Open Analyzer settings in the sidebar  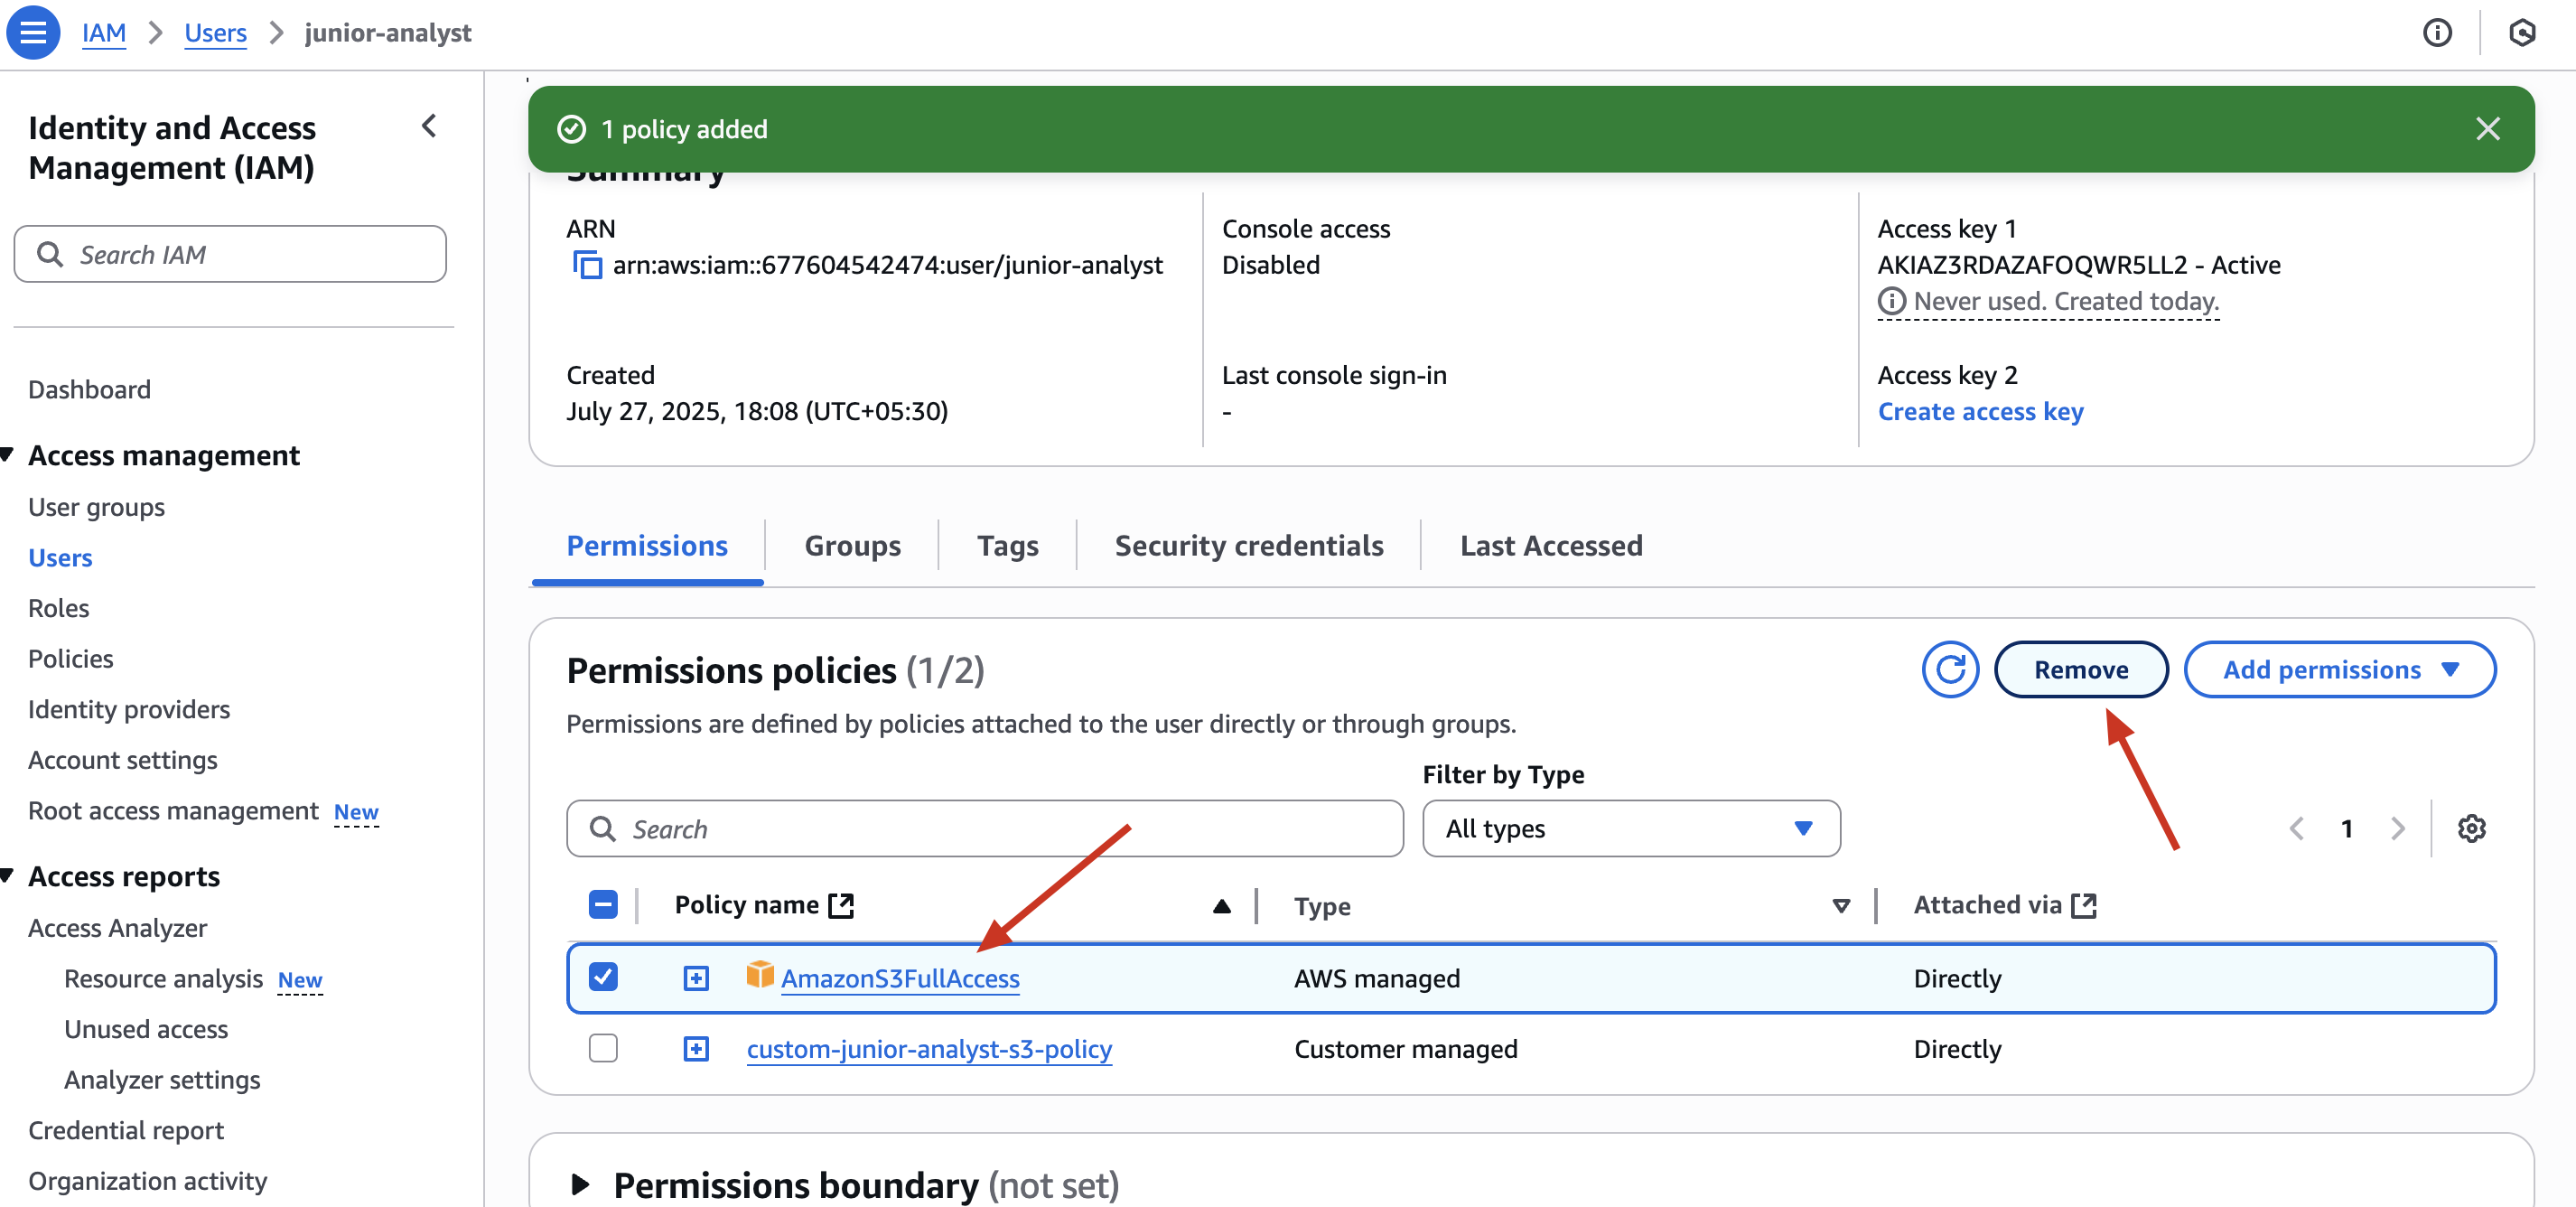pos(162,1080)
